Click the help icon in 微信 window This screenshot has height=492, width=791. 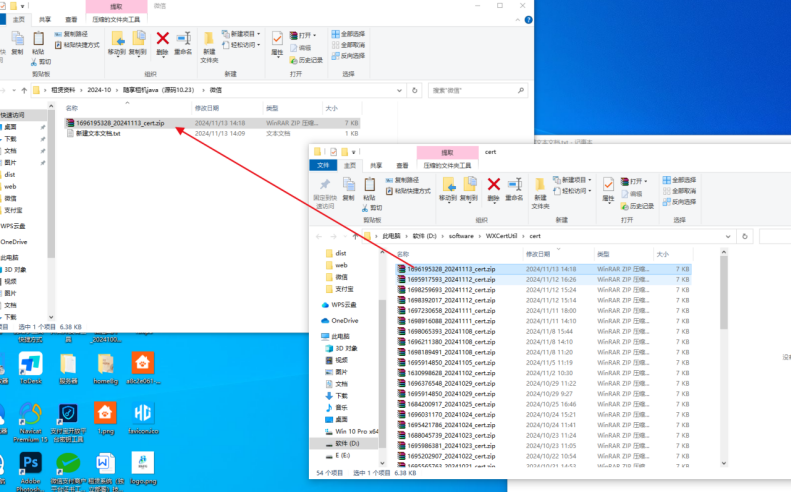pyautogui.click(x=528, y=20)
